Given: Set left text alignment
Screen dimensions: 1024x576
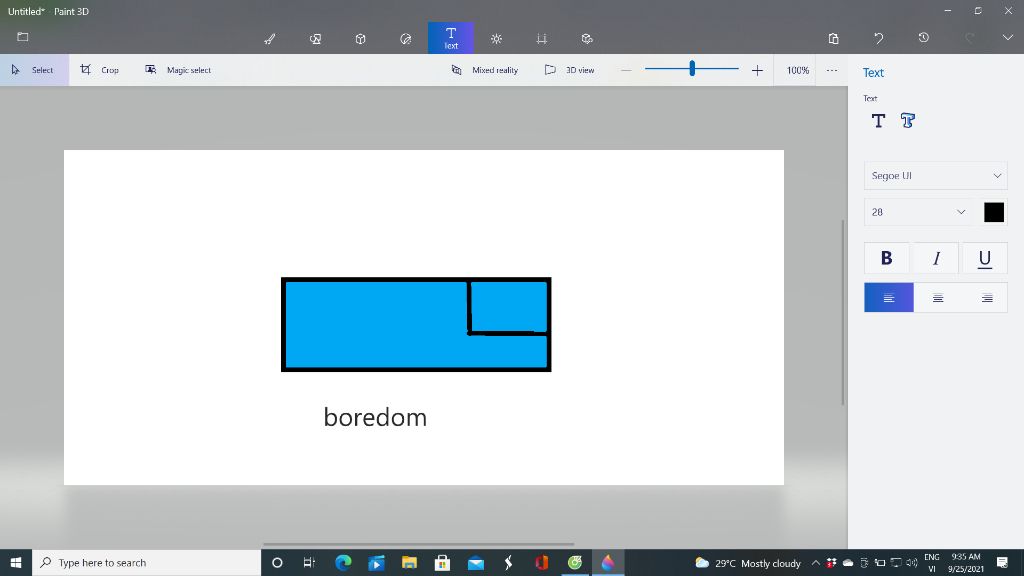Looking at the screenshot, I should click(889, 298).
